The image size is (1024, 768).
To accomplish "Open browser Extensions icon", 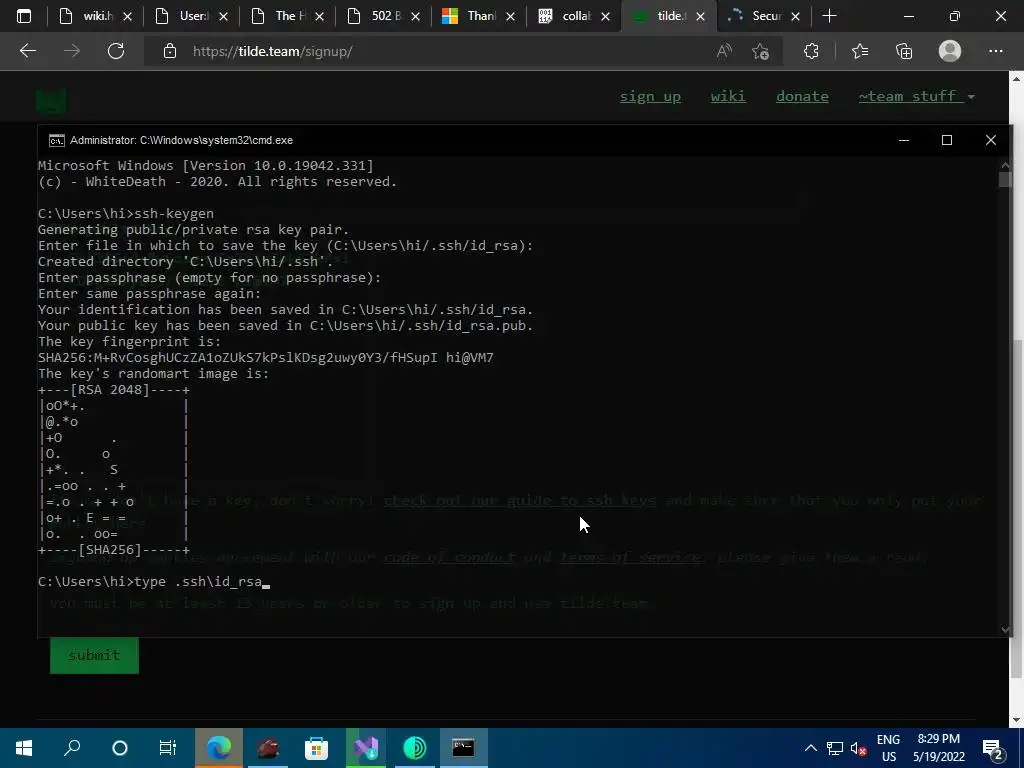I will point(811,51).
